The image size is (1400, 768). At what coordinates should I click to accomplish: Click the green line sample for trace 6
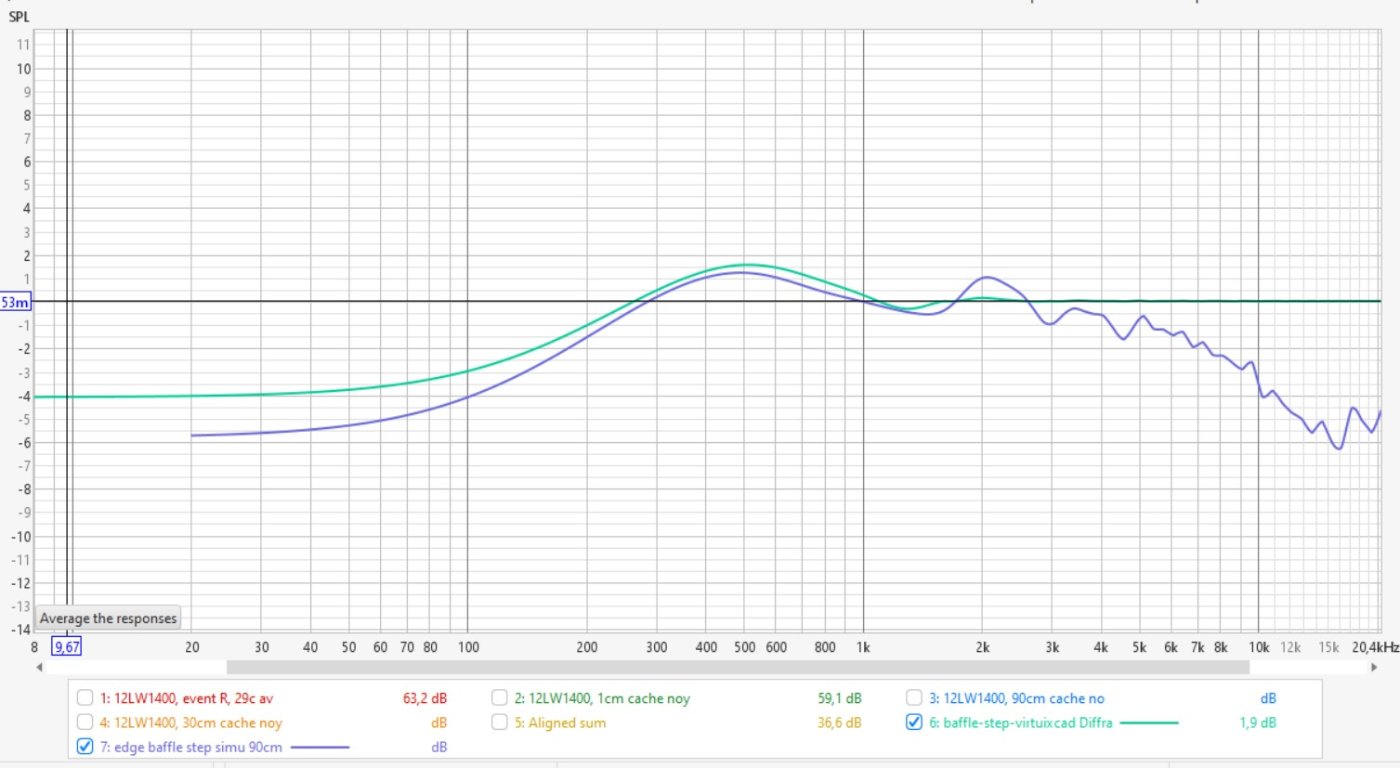[x=1149, y=722]
